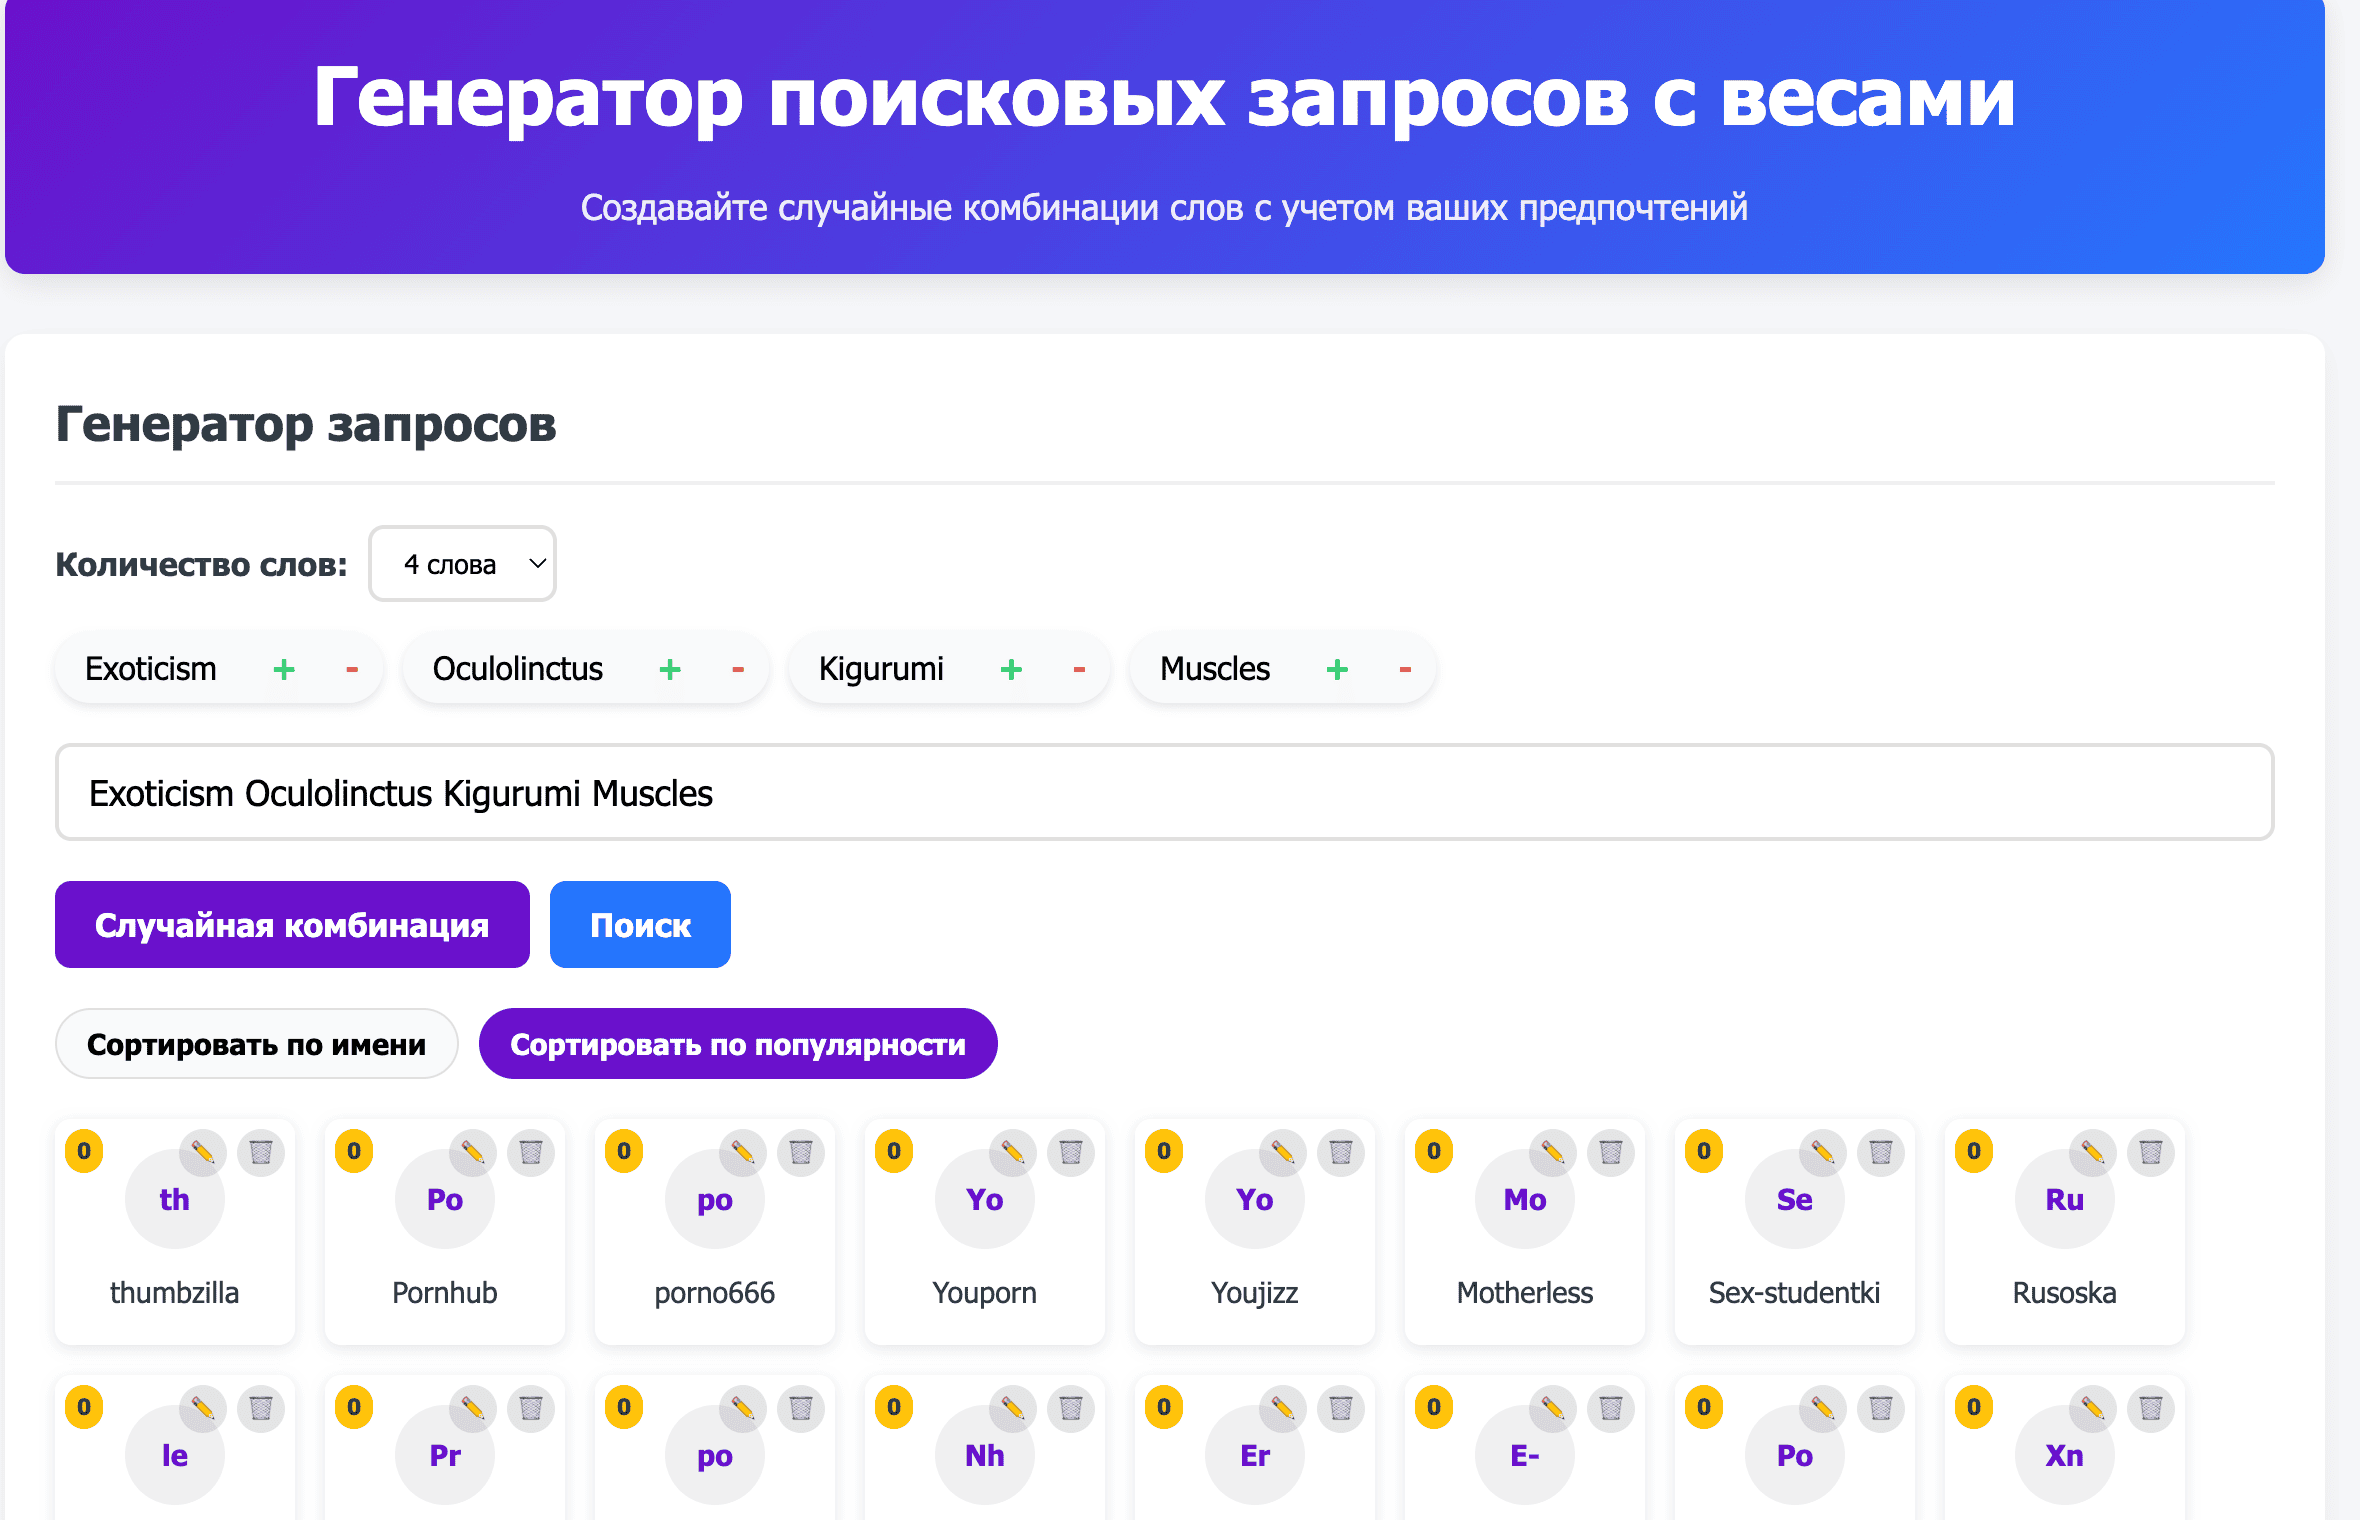Decrease weight of Oculolinctus with minus

tap(738, 669)
